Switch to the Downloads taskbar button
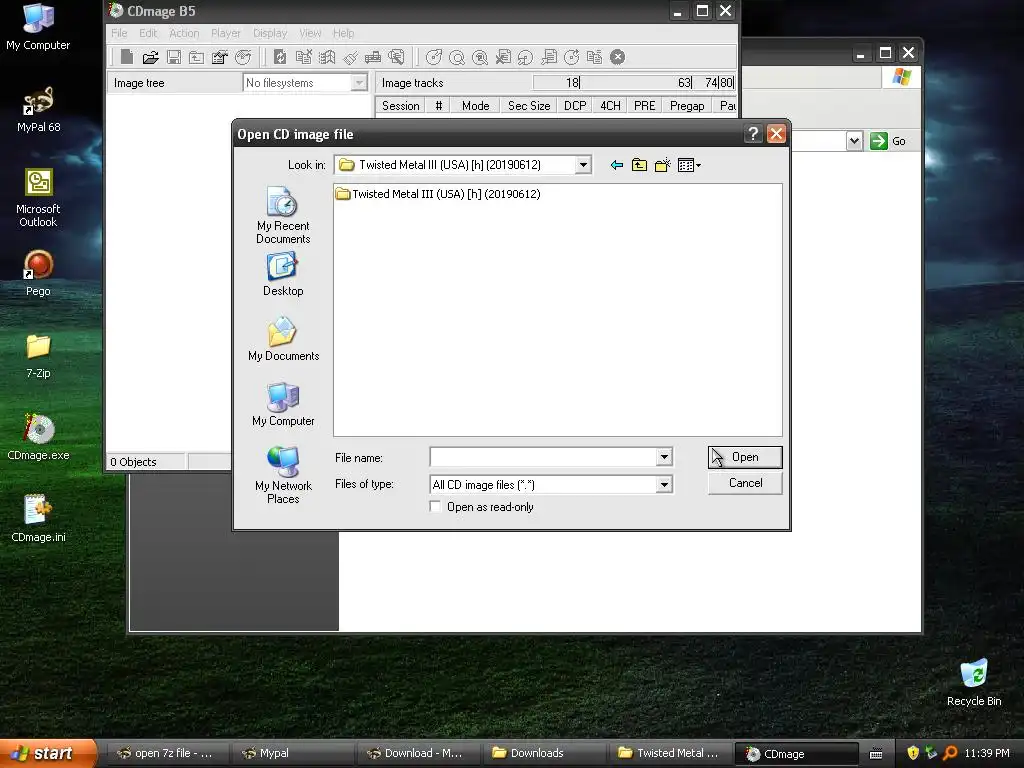The height and width of the screenshot is (768, 1024). click(x=546, y=753)
